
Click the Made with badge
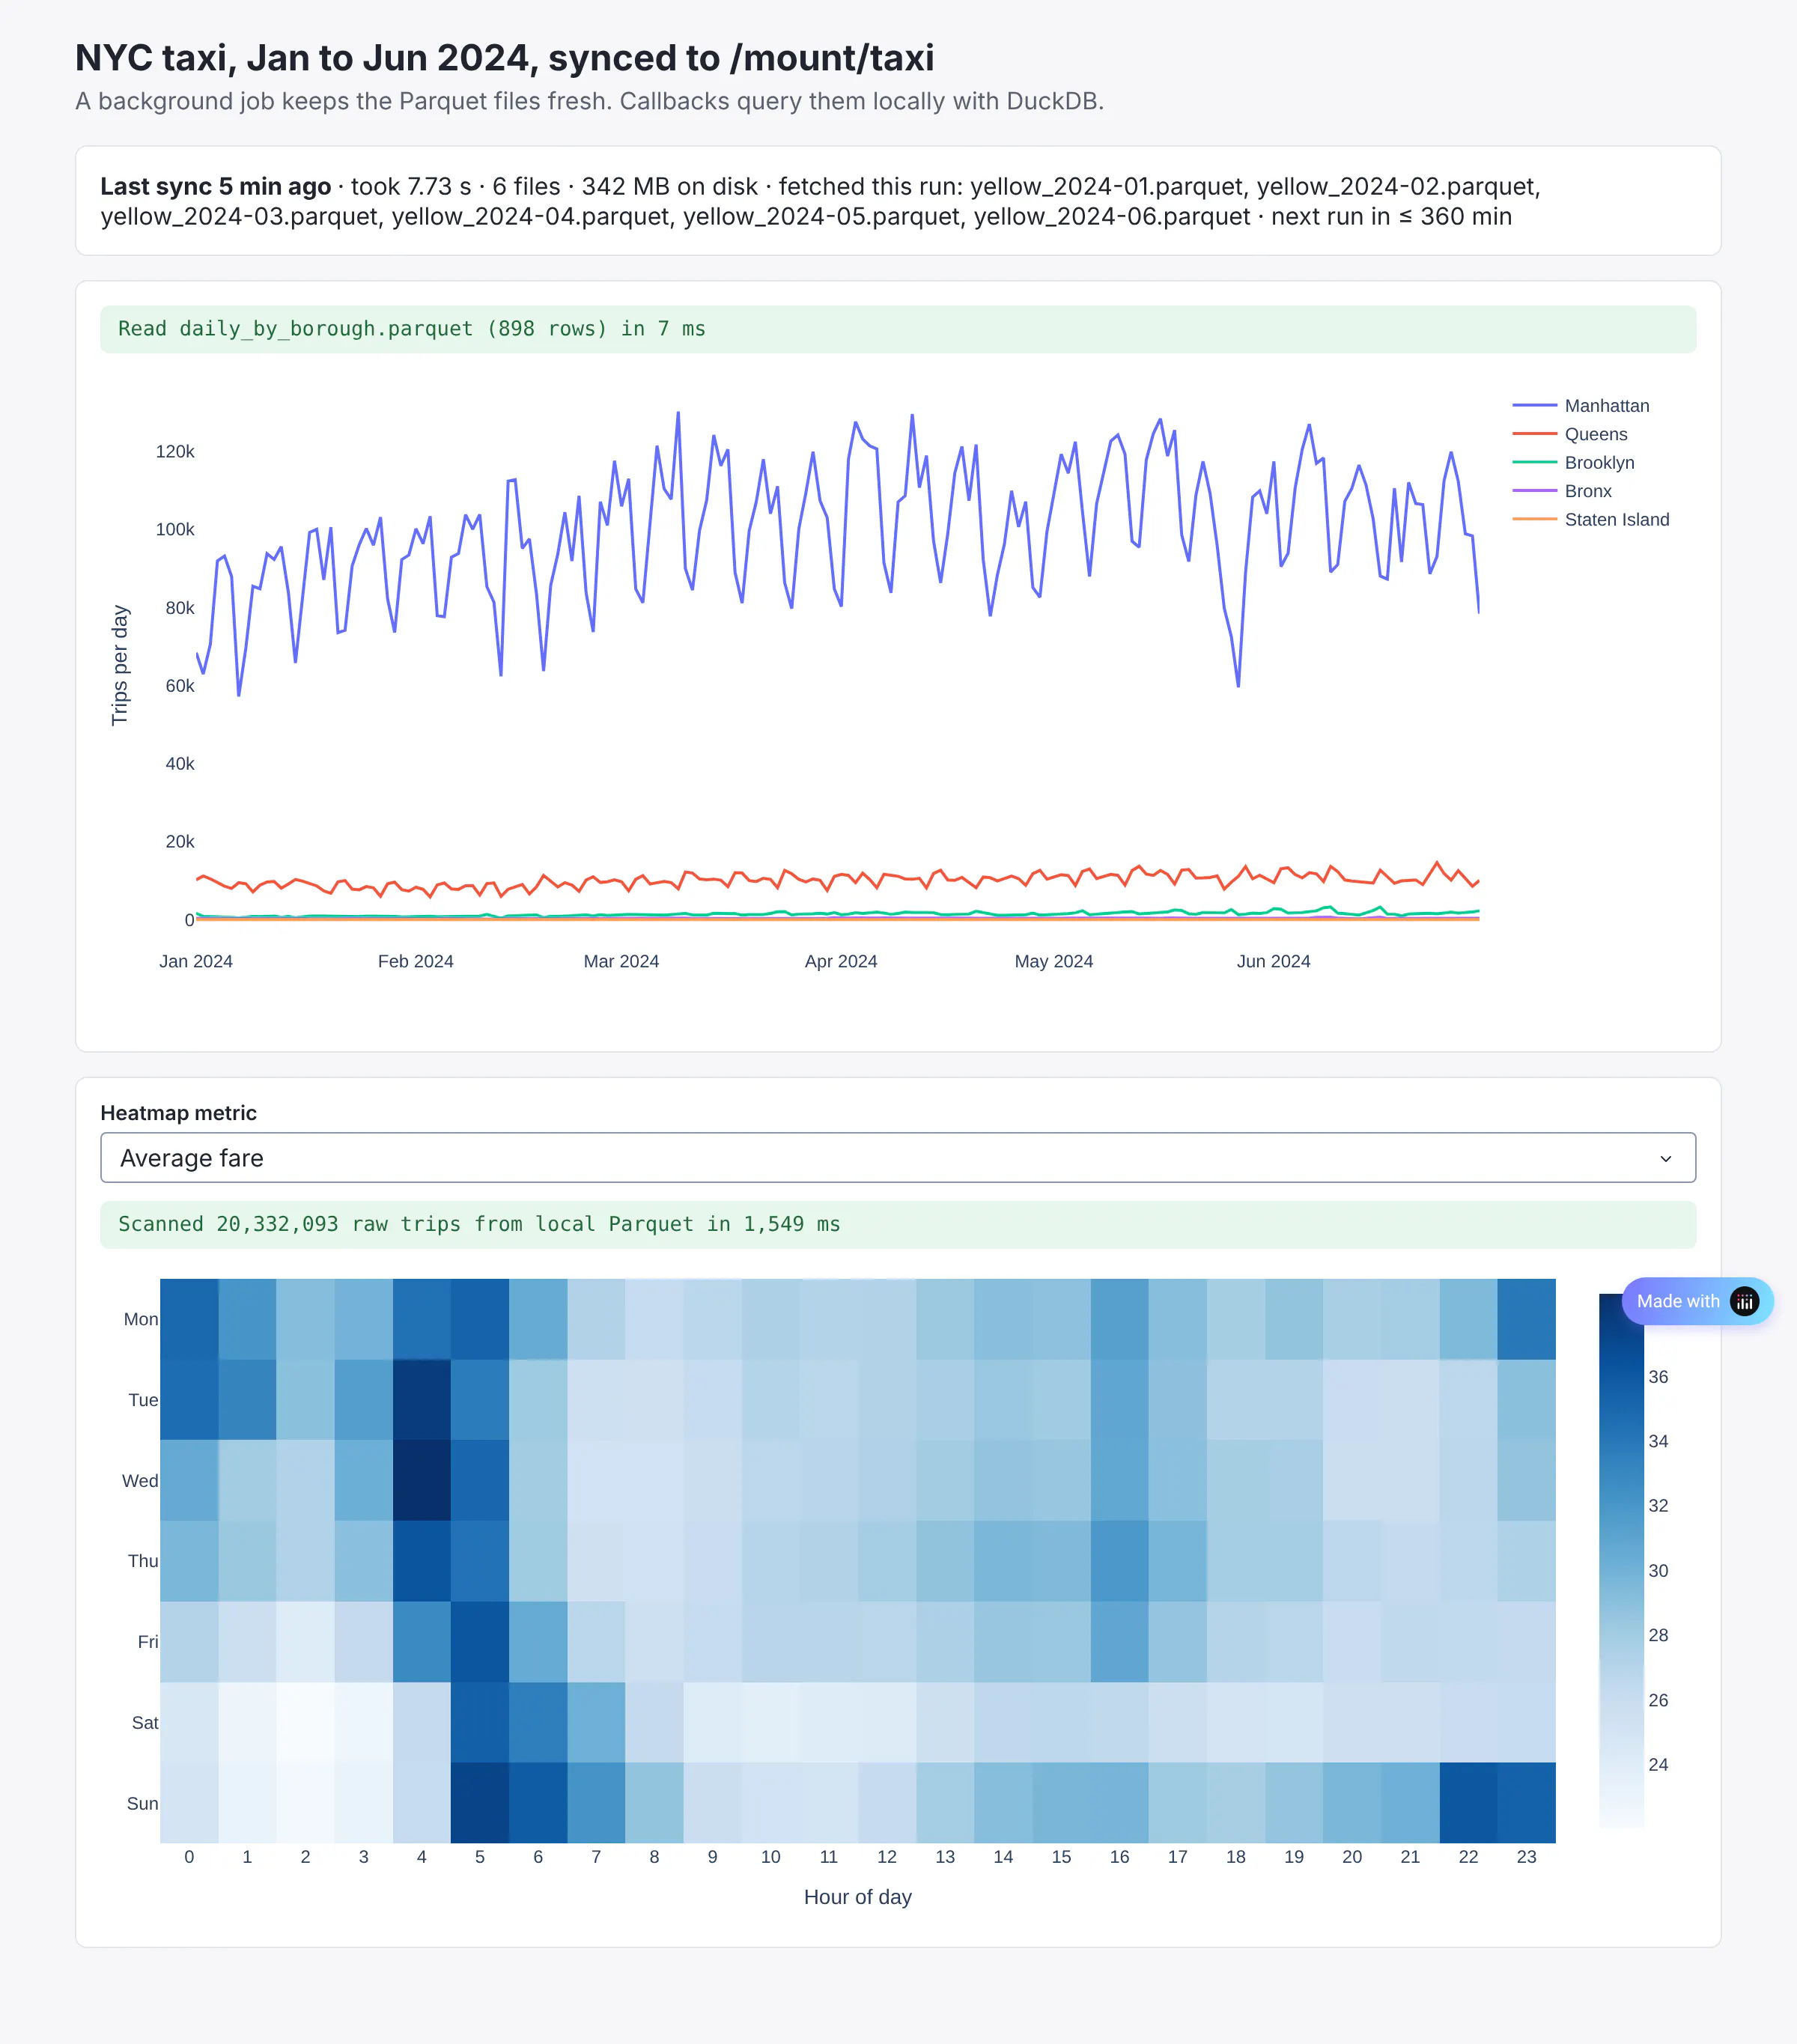(x=1697, y=1301)
